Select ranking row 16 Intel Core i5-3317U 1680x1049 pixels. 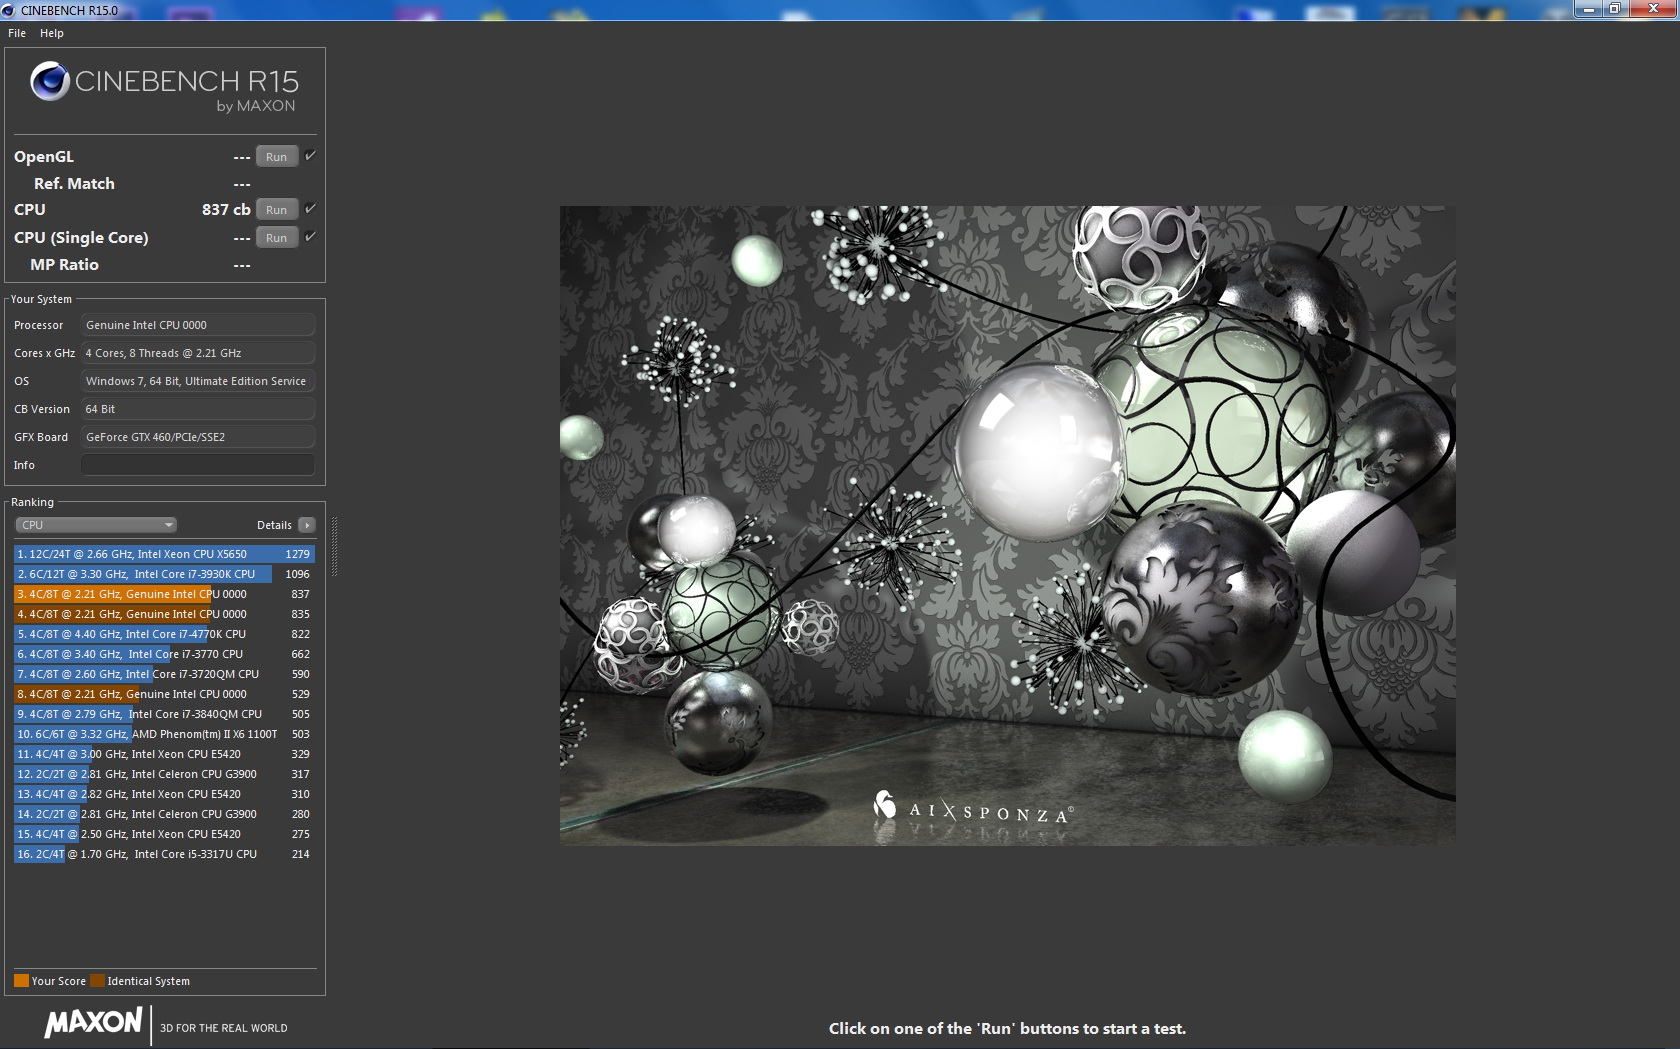tap(164, 854)
